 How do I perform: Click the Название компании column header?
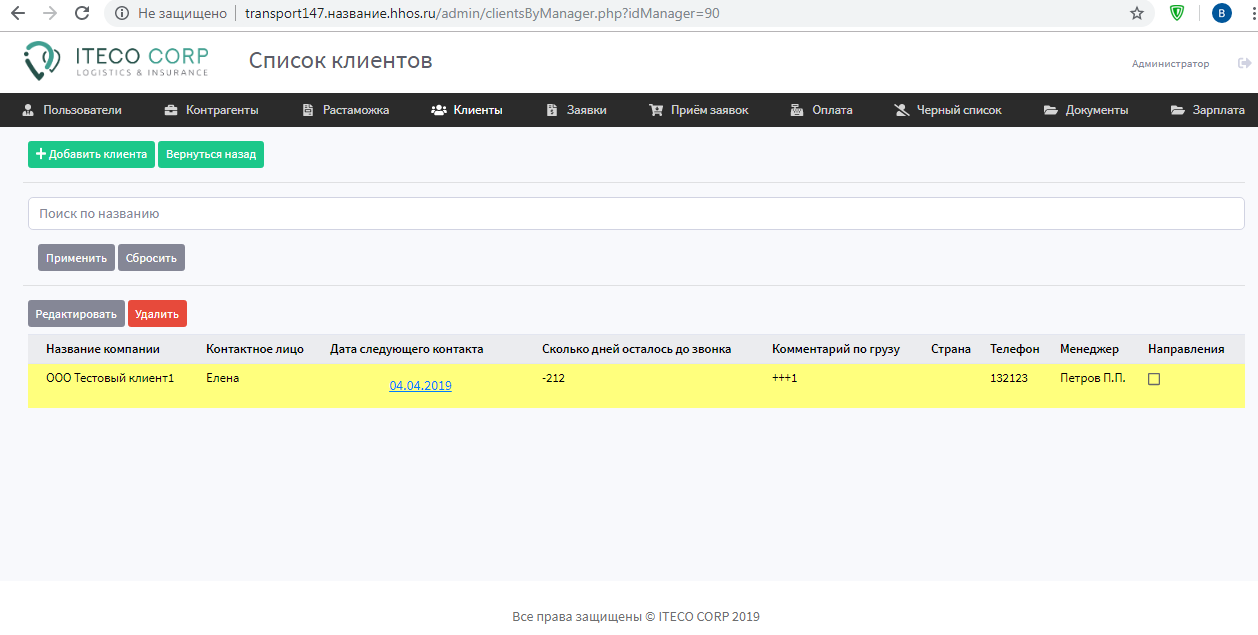click(103, 349)
